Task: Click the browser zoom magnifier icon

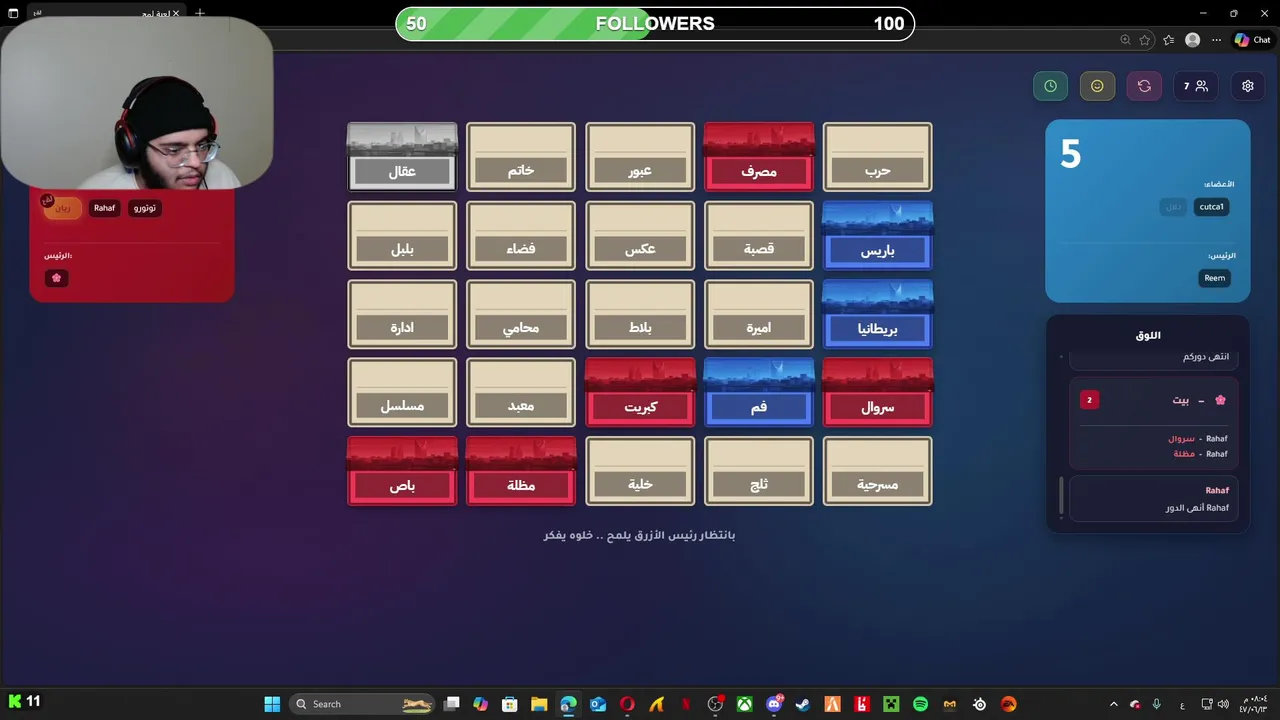Action: click(1125, 40)
